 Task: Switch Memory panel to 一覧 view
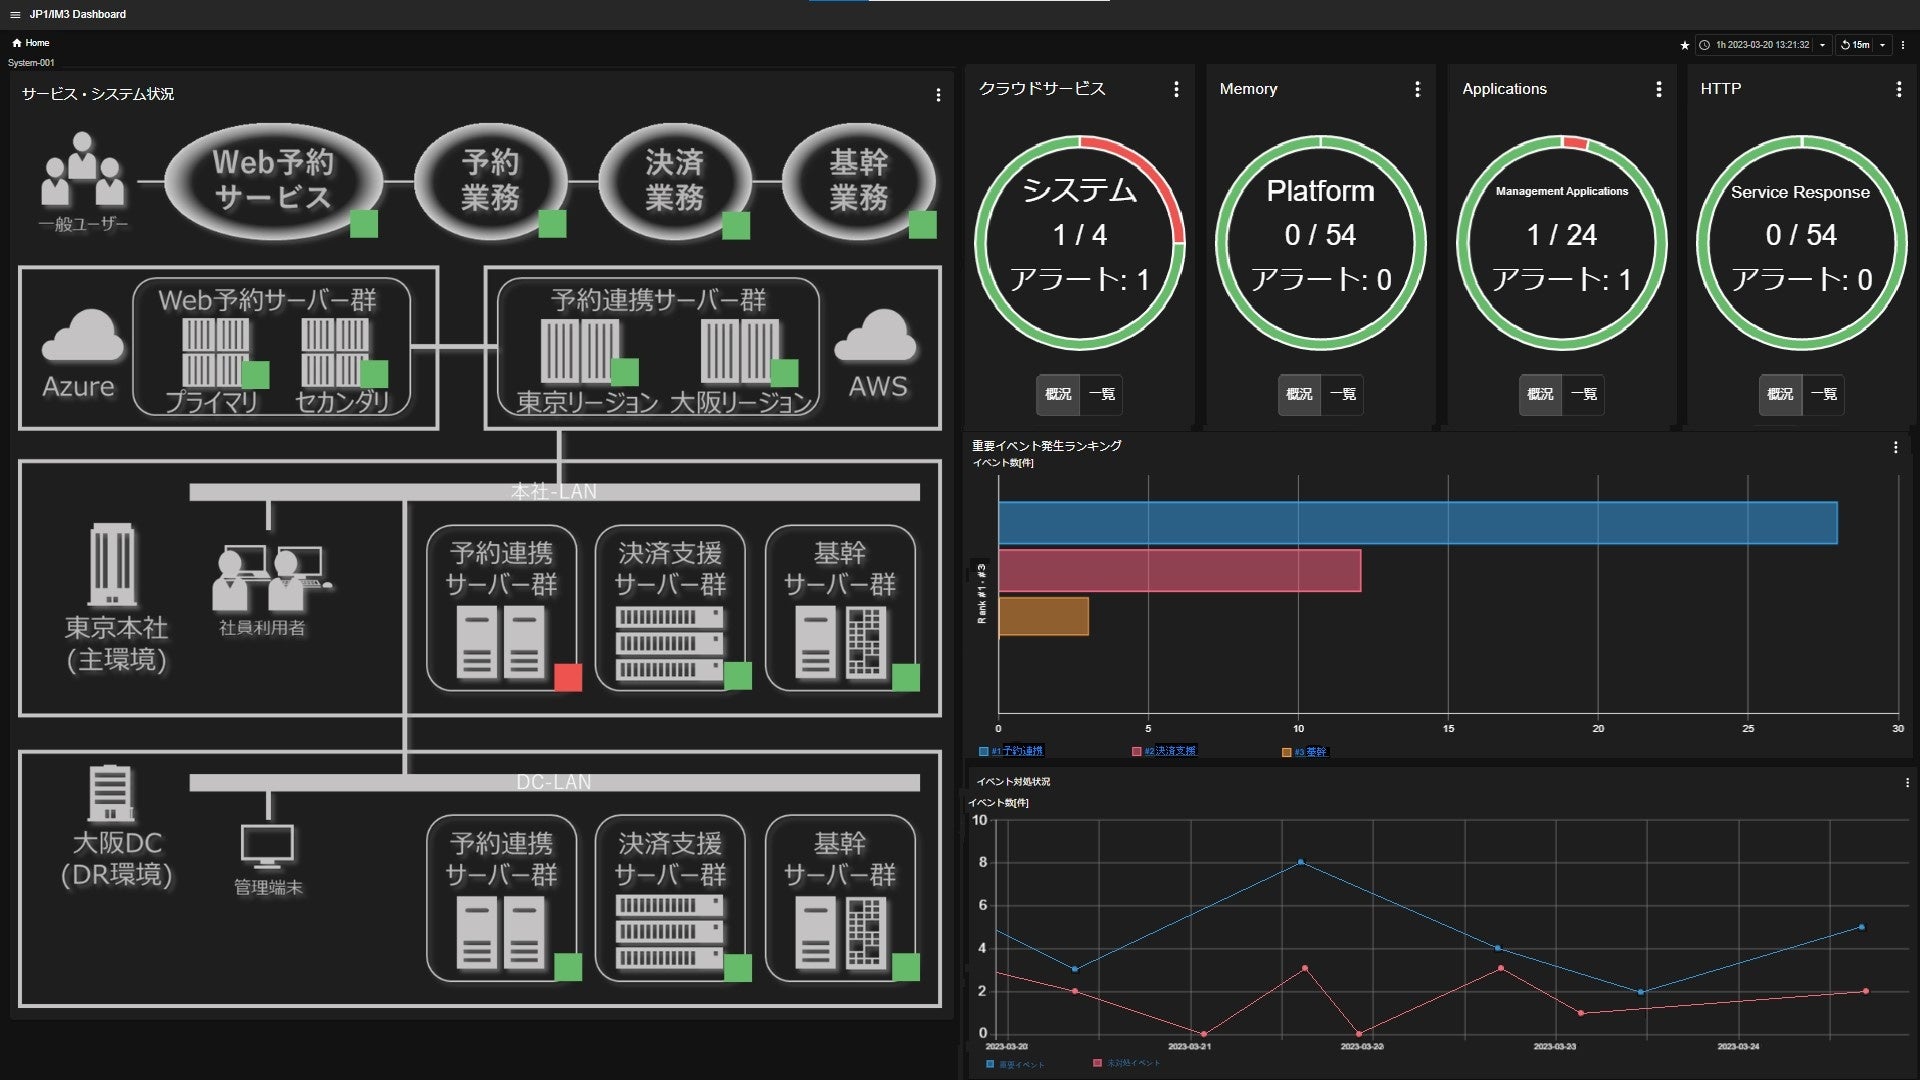pyautogui.click(x=1342, y=394)
